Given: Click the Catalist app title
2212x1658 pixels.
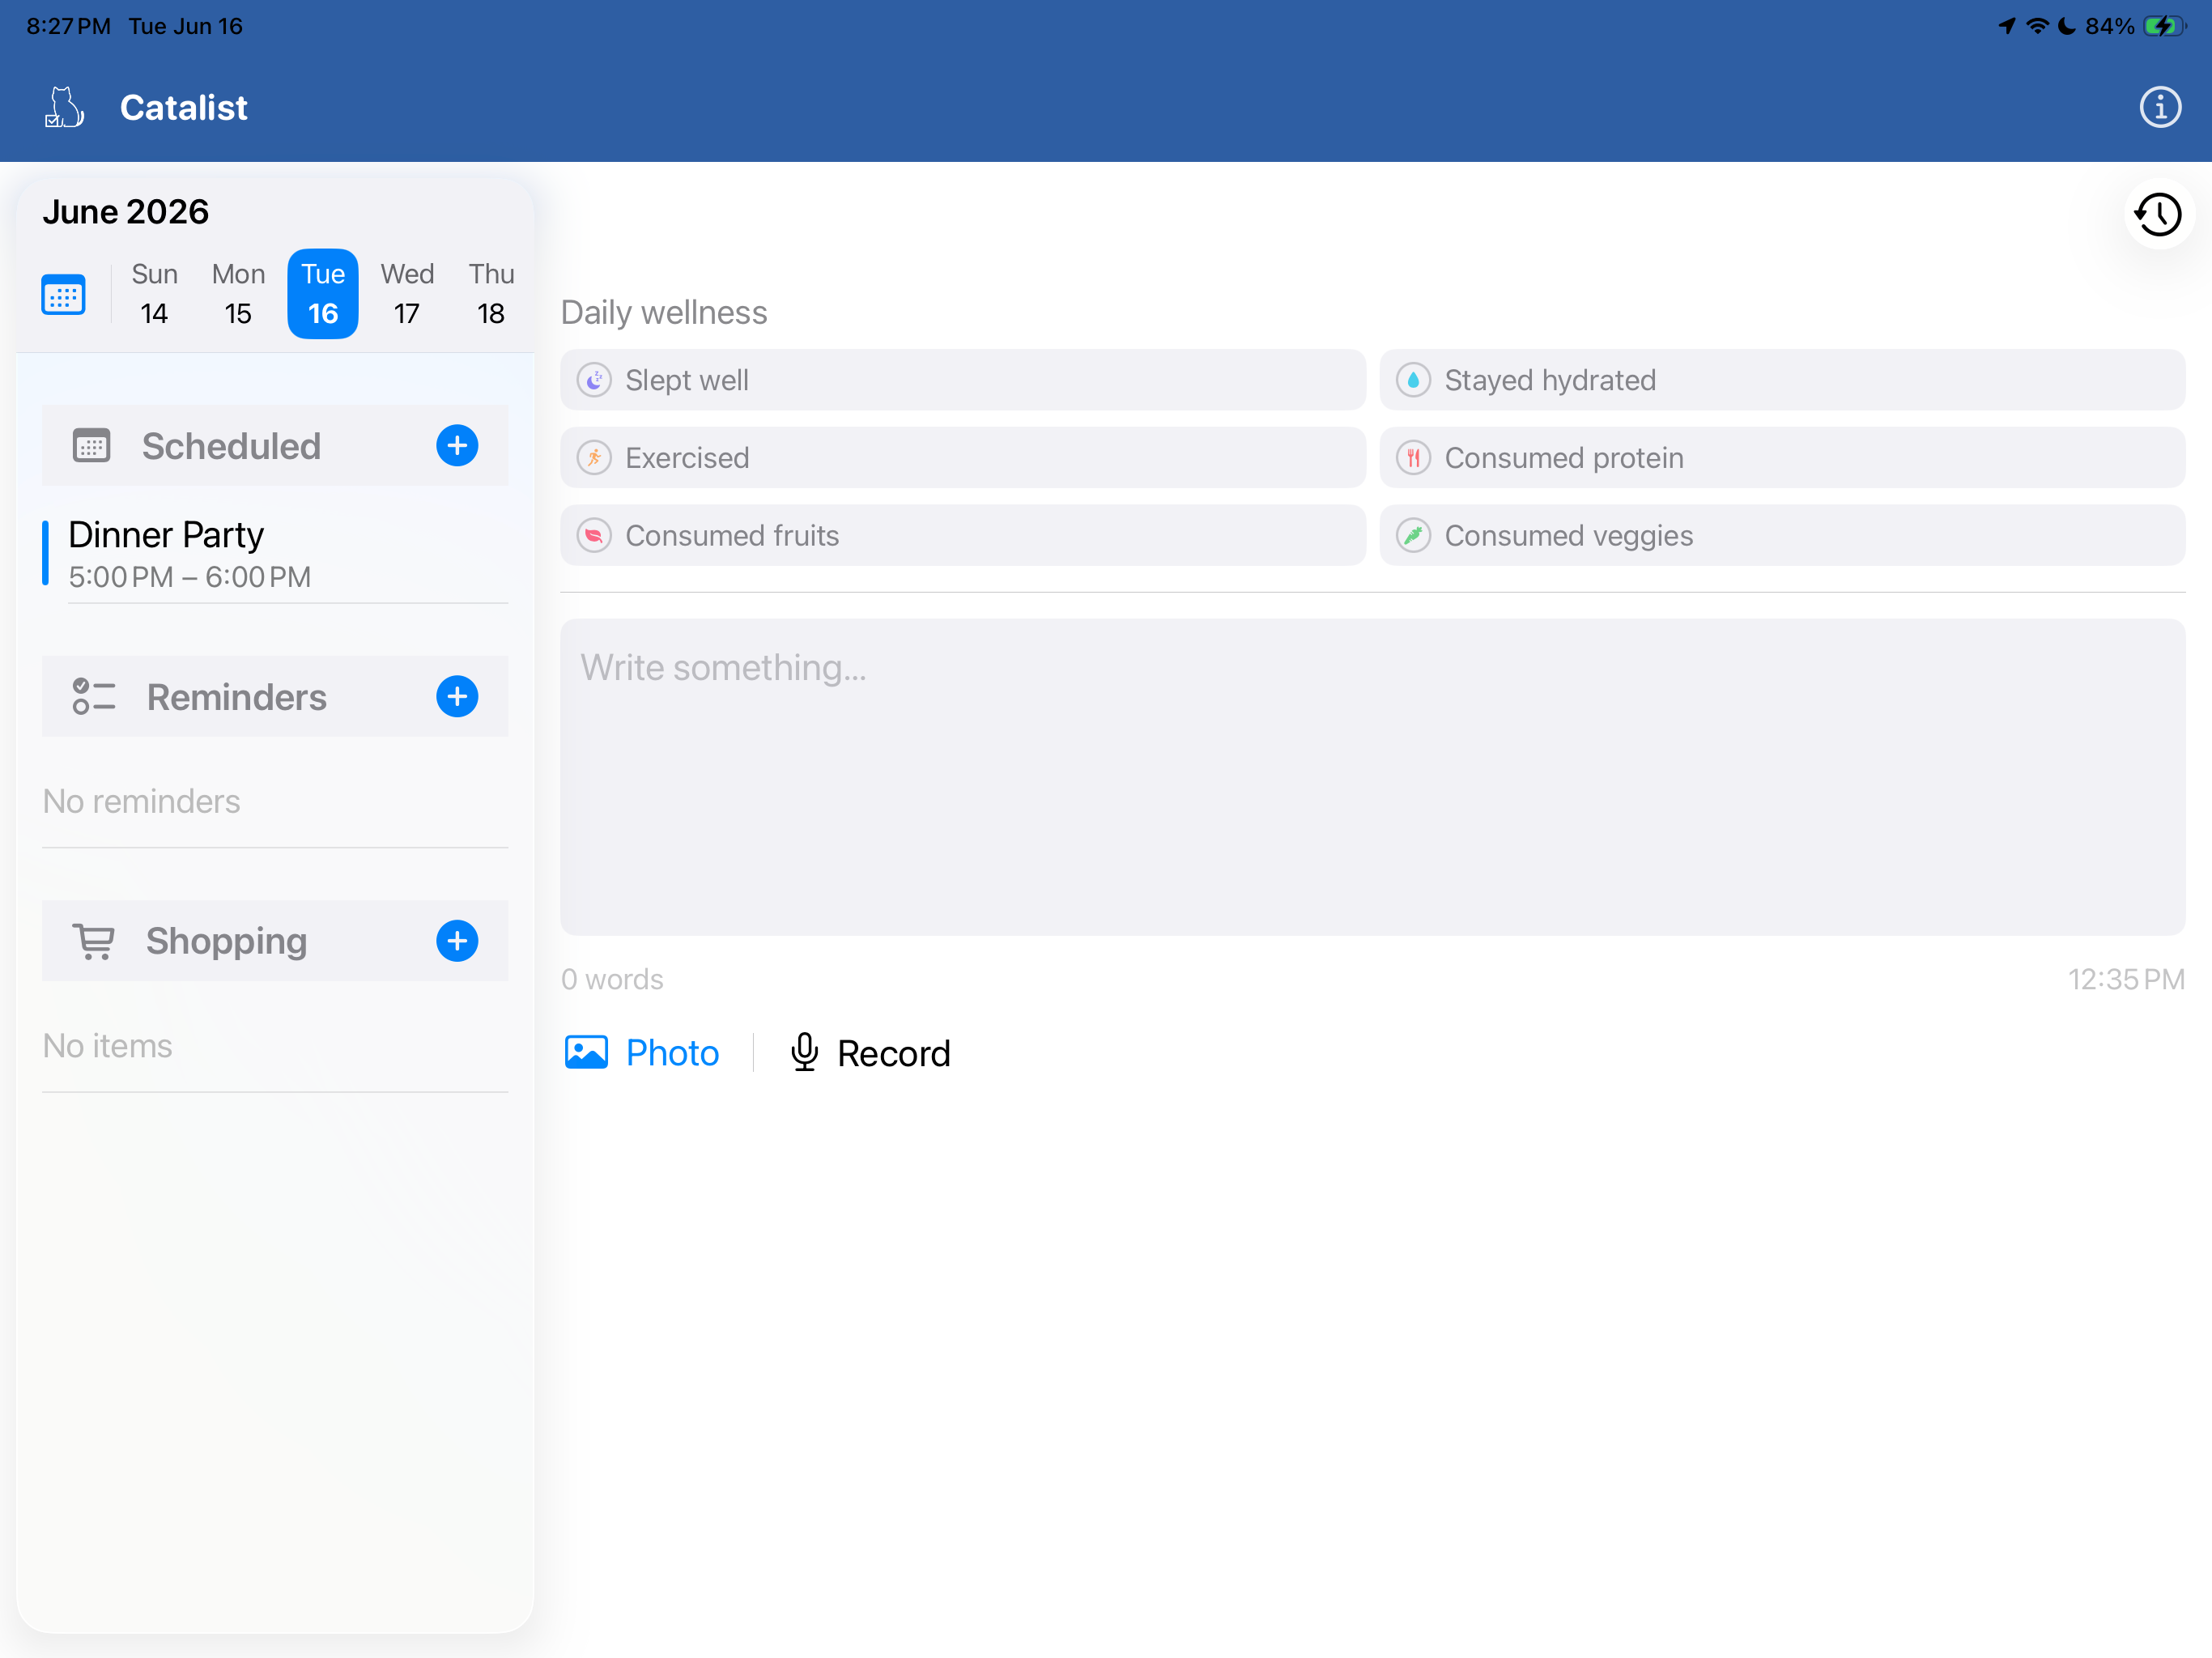Looking at the screenshot, I should click(184, 107).
